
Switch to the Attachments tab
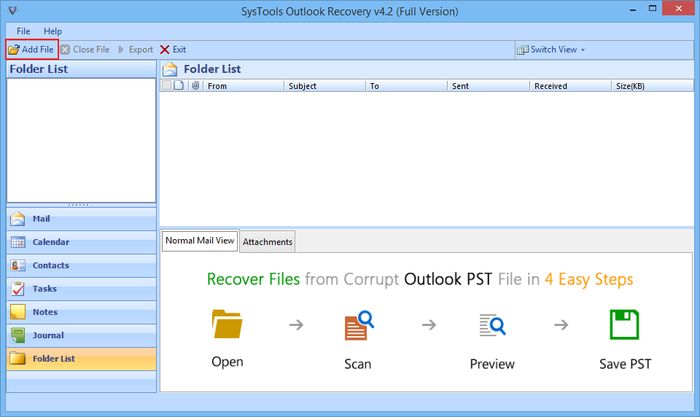tap(267, 242)
